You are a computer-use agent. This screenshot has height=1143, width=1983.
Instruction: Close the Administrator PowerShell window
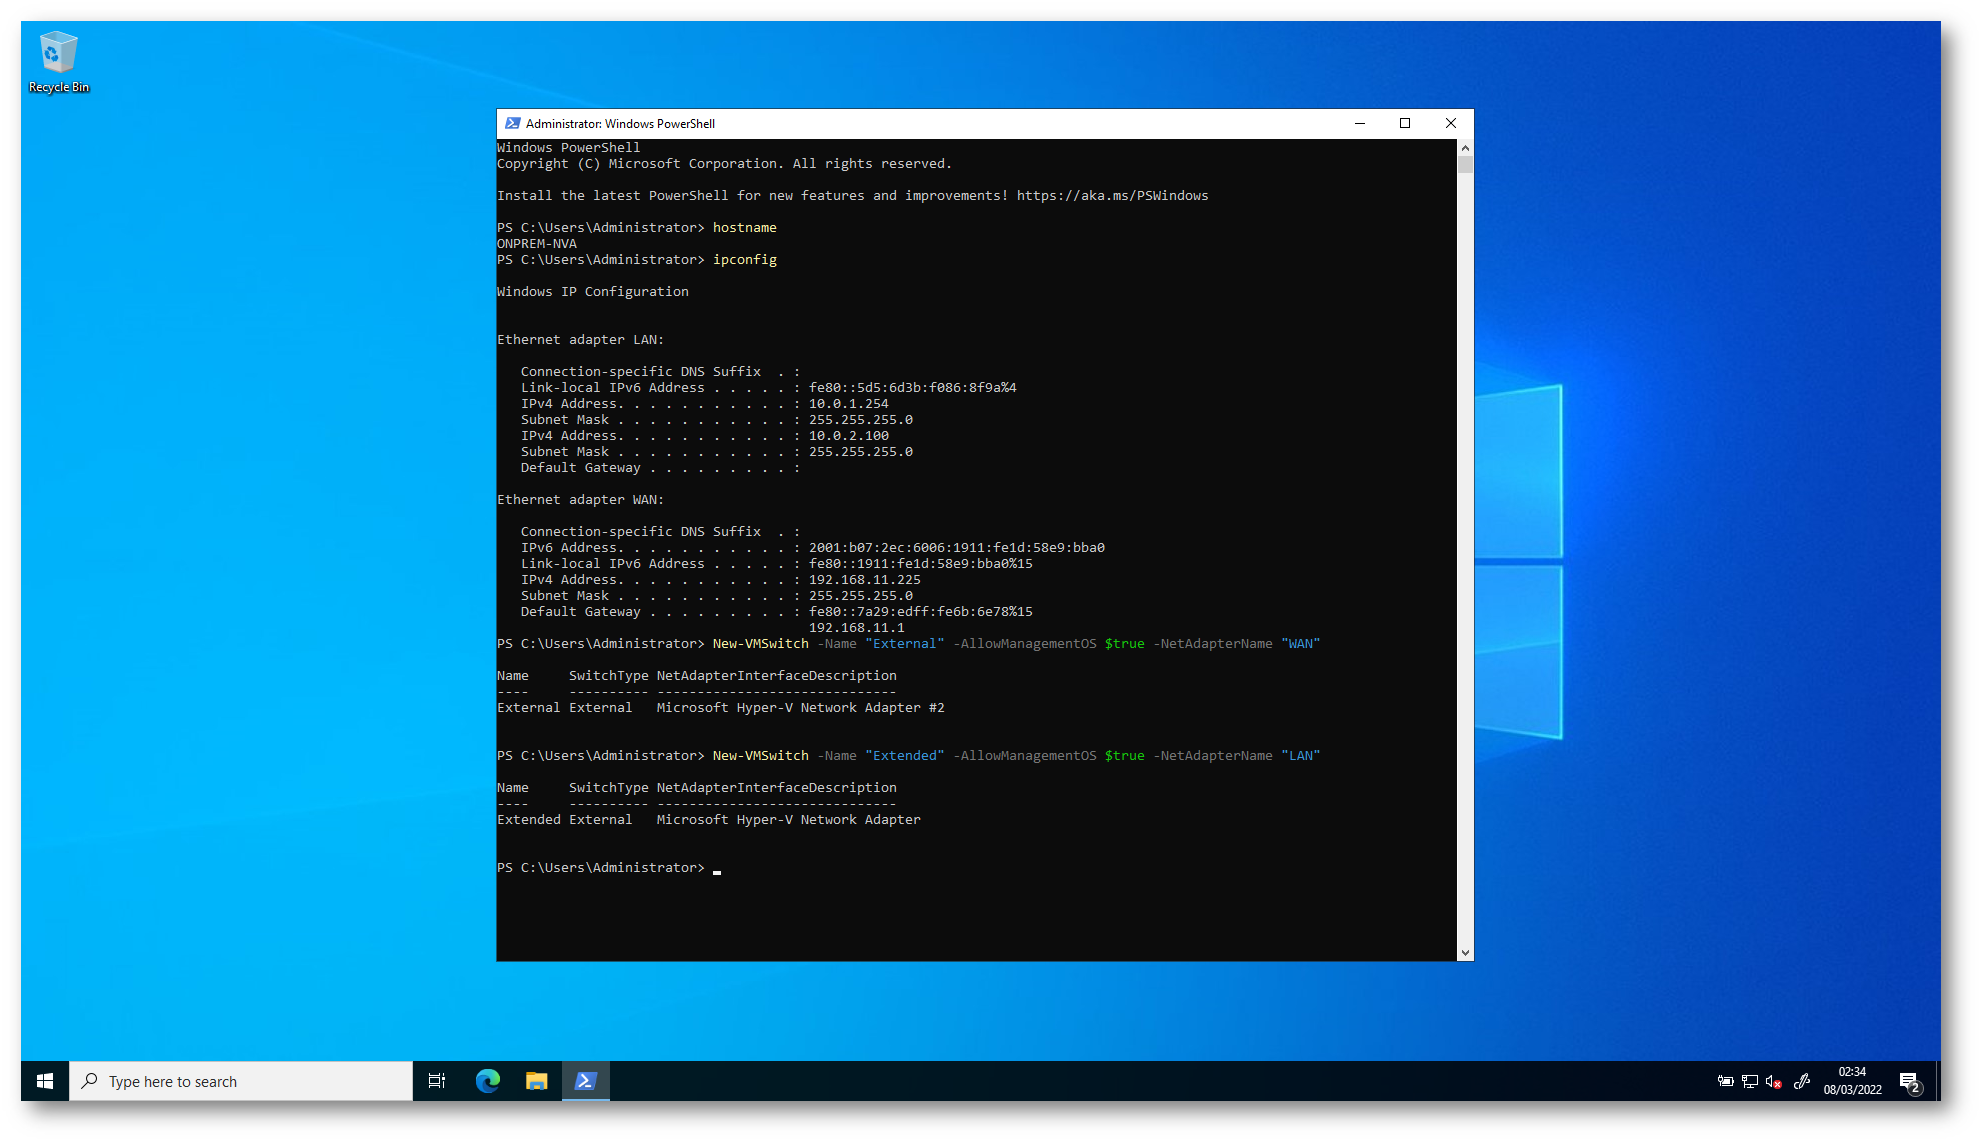1451,123
